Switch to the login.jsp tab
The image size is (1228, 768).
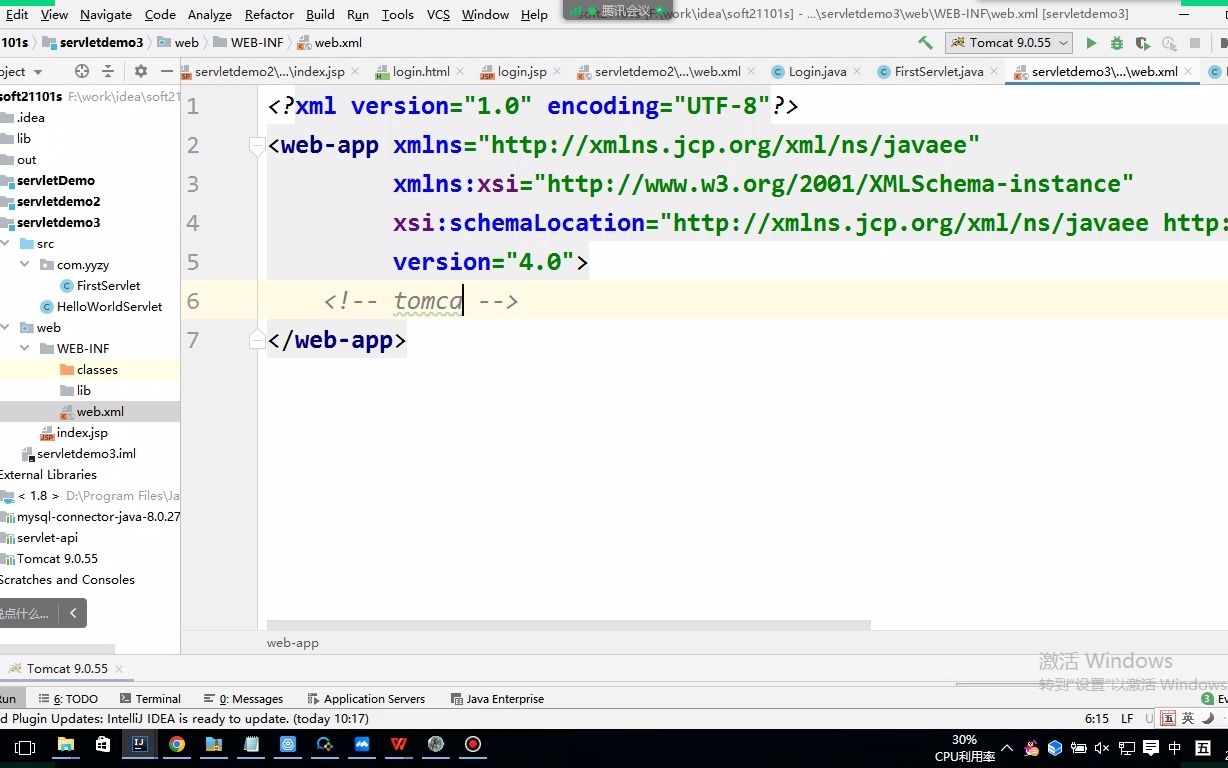coord(522,71)
